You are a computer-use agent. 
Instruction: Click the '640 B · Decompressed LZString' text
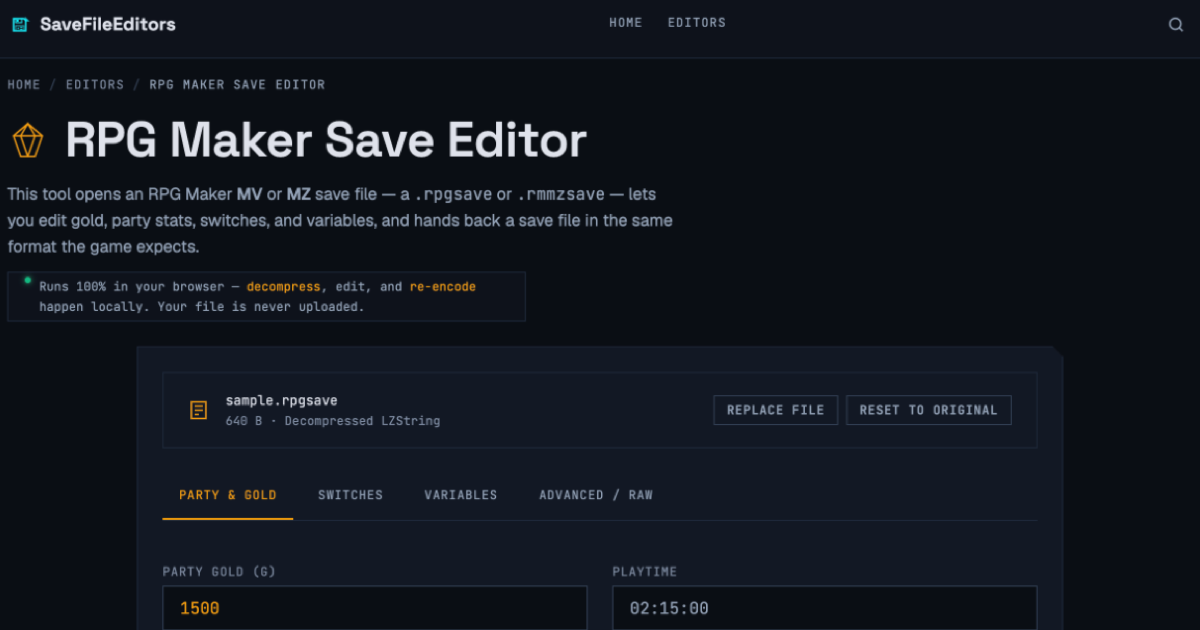click(333, 421)
